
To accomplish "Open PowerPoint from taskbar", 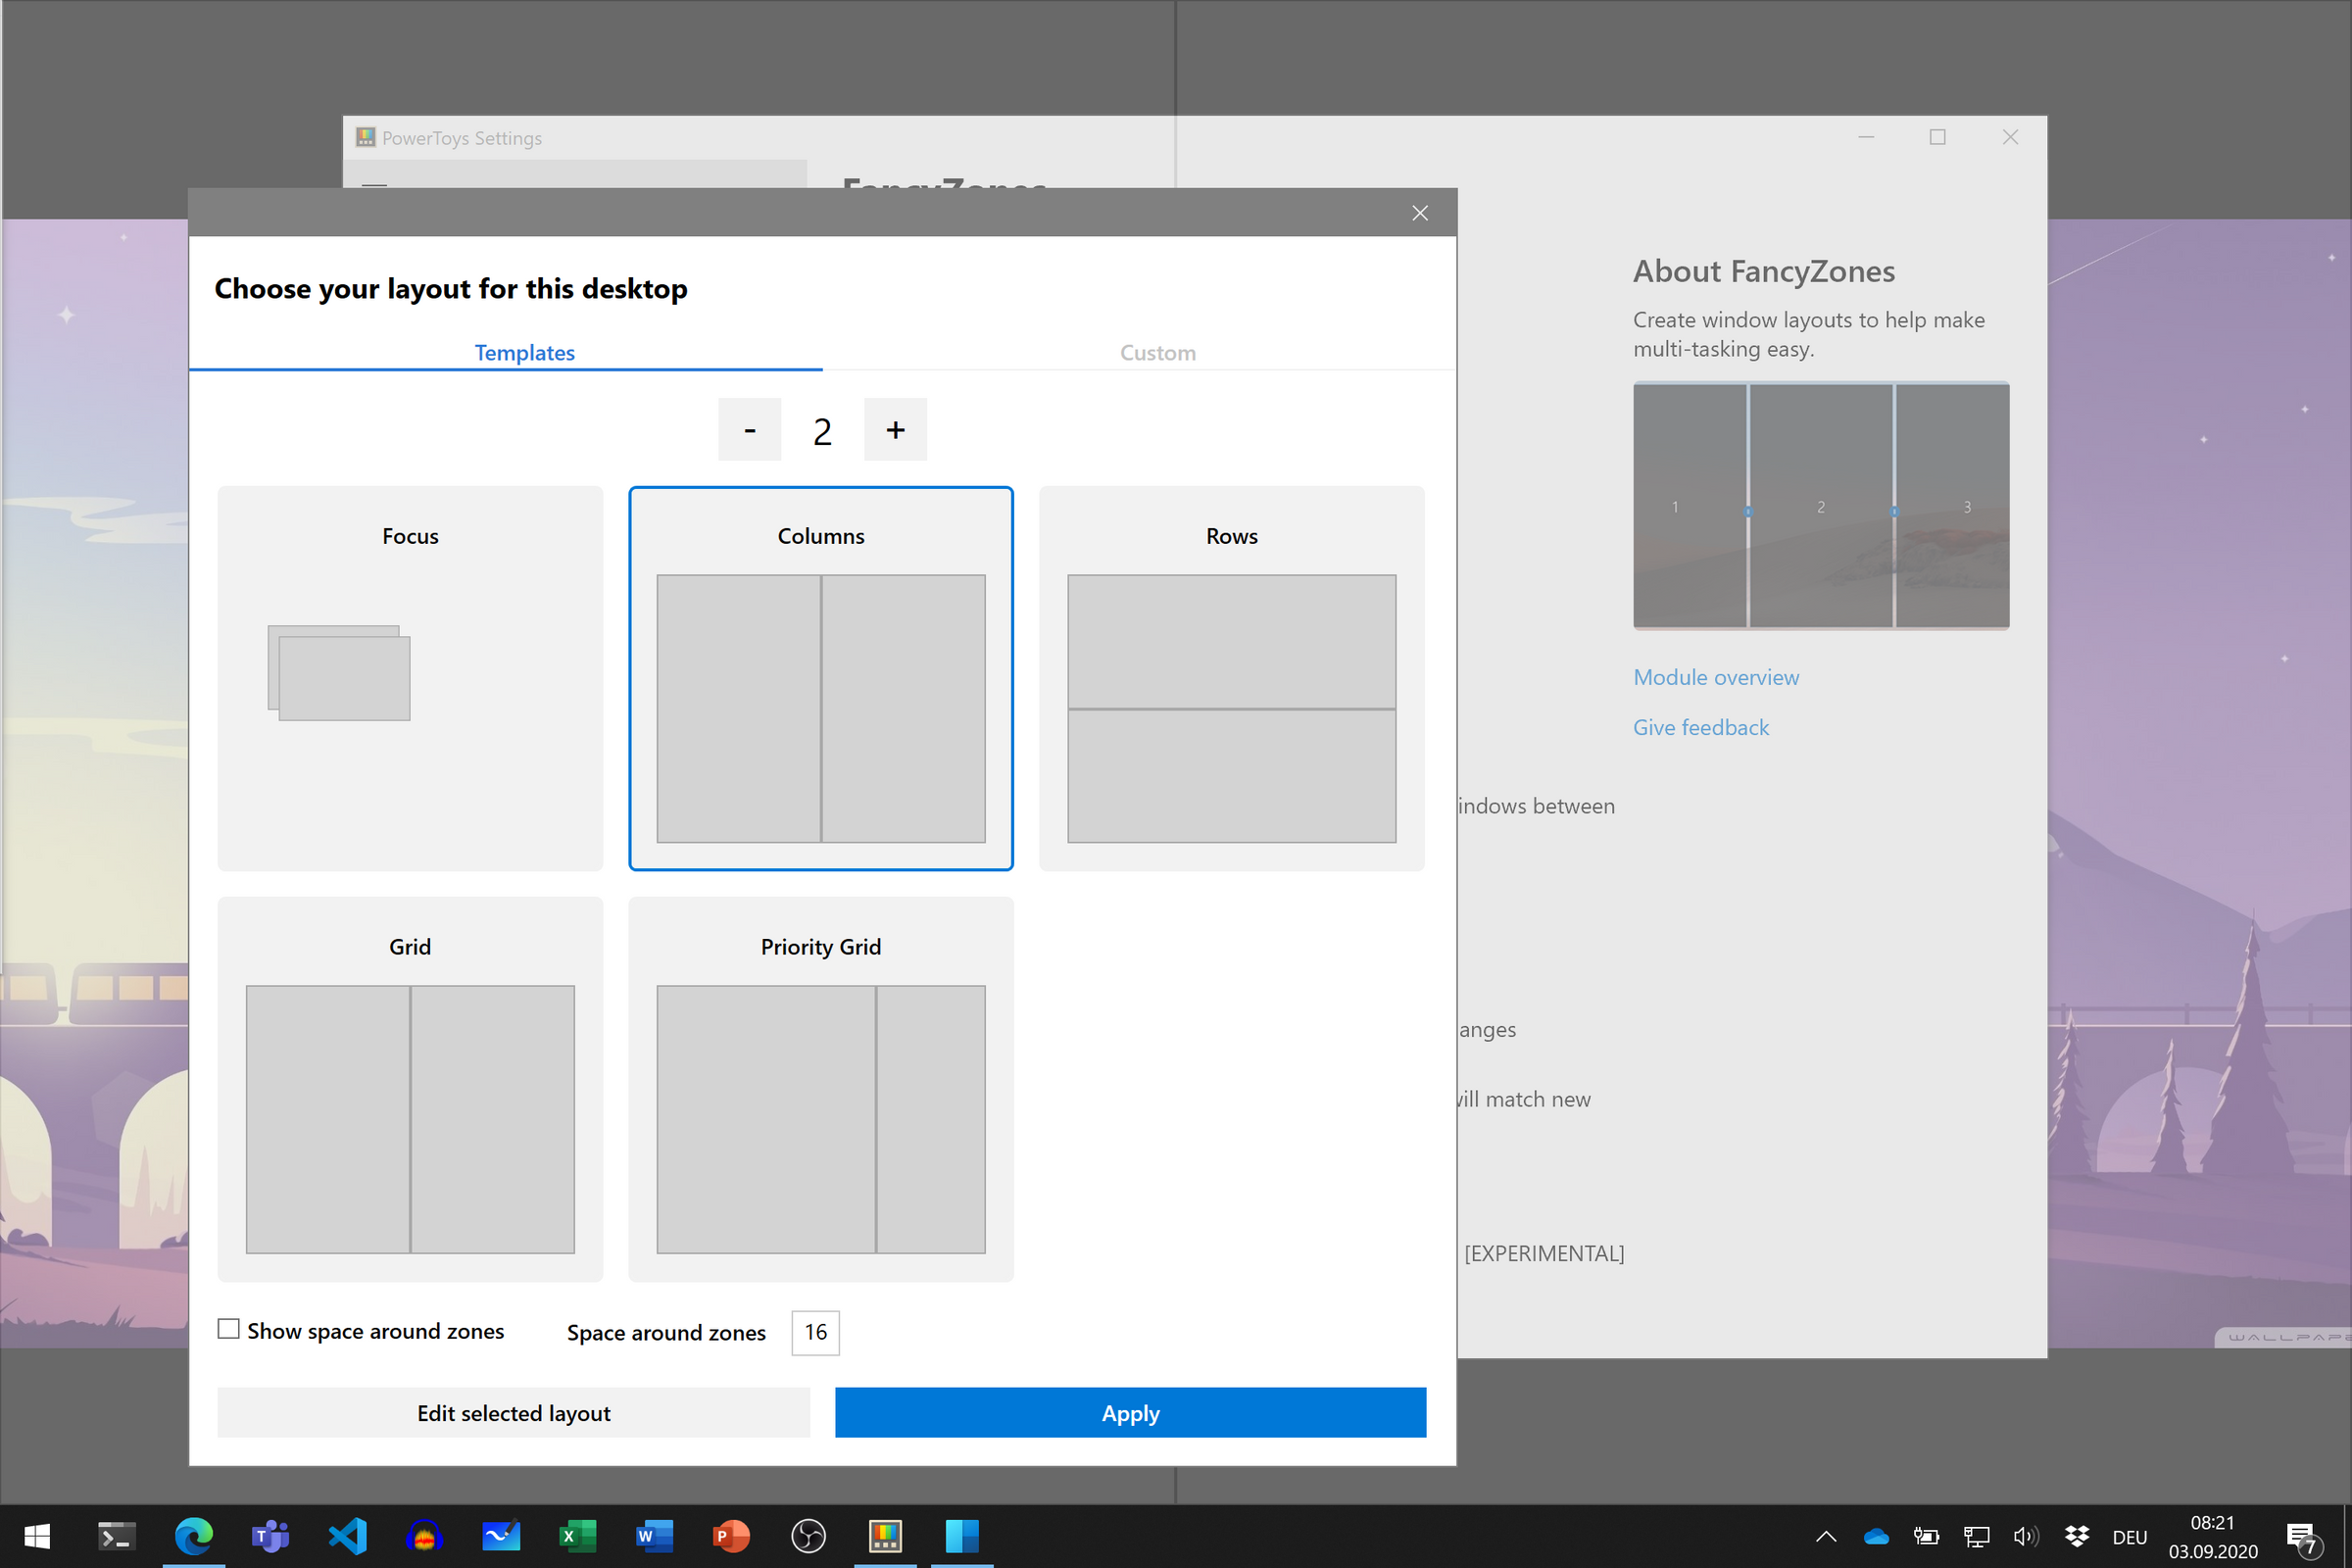I will [x=731, y=1536].
